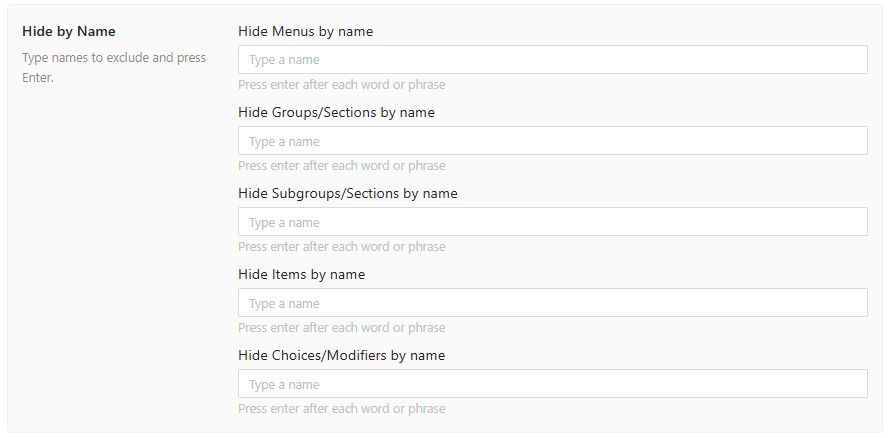Image resolution: width=889 pixels, height=438 pixels.
Task: Click "Type a name" placeholder in Hide Menus
Action: (x=284, y=60)
